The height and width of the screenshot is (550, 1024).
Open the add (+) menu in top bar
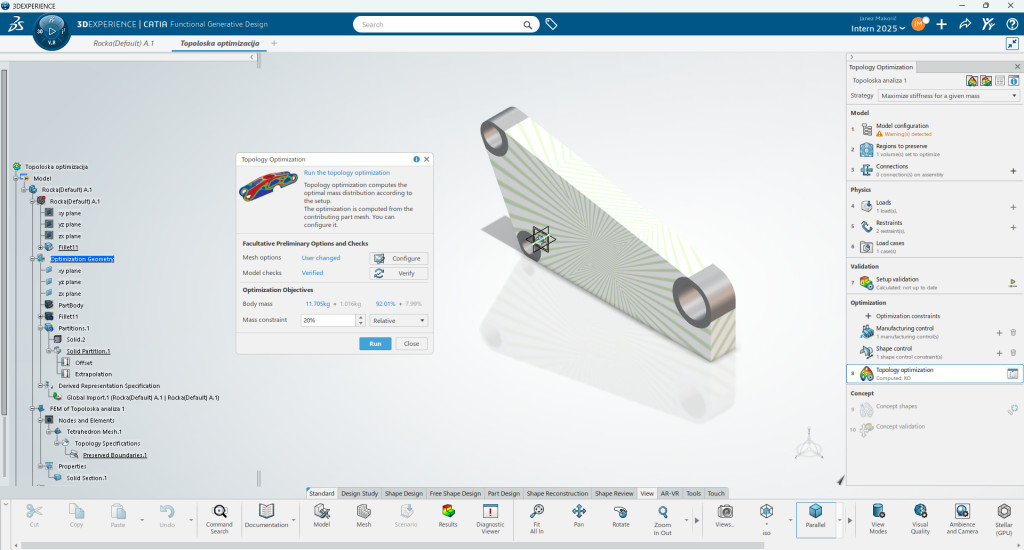pos(942,24)
